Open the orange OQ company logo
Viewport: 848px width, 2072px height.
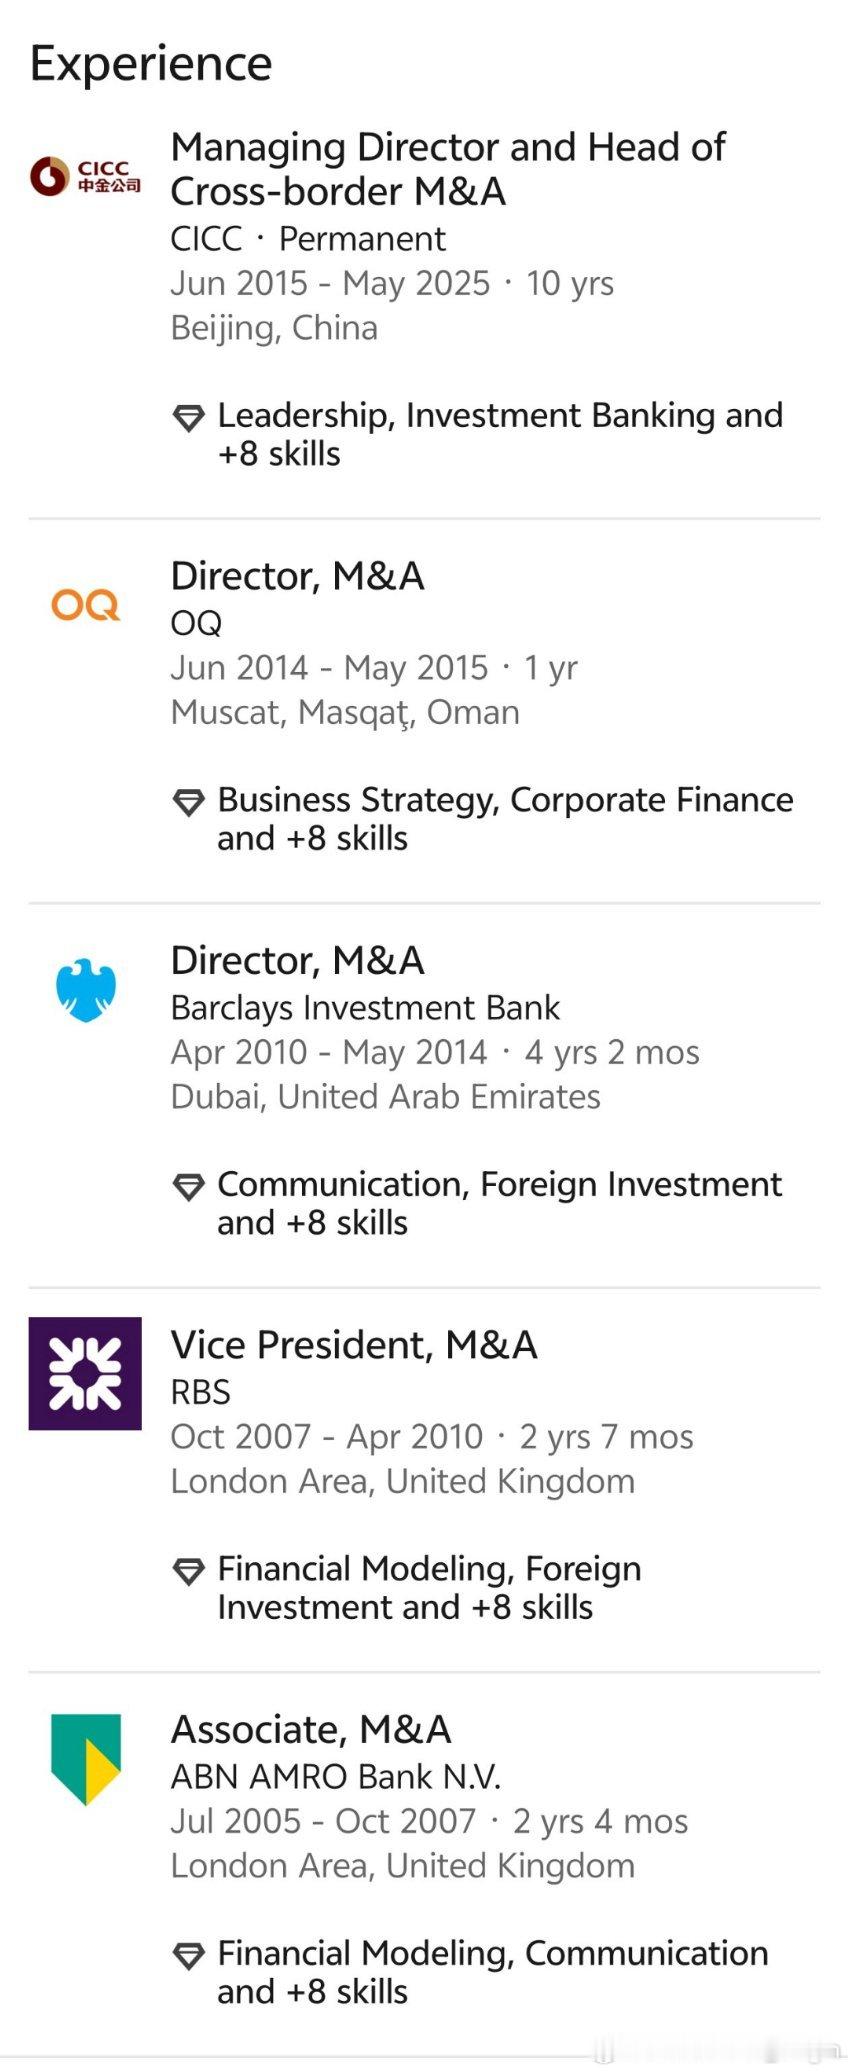[x=85, y=605]
